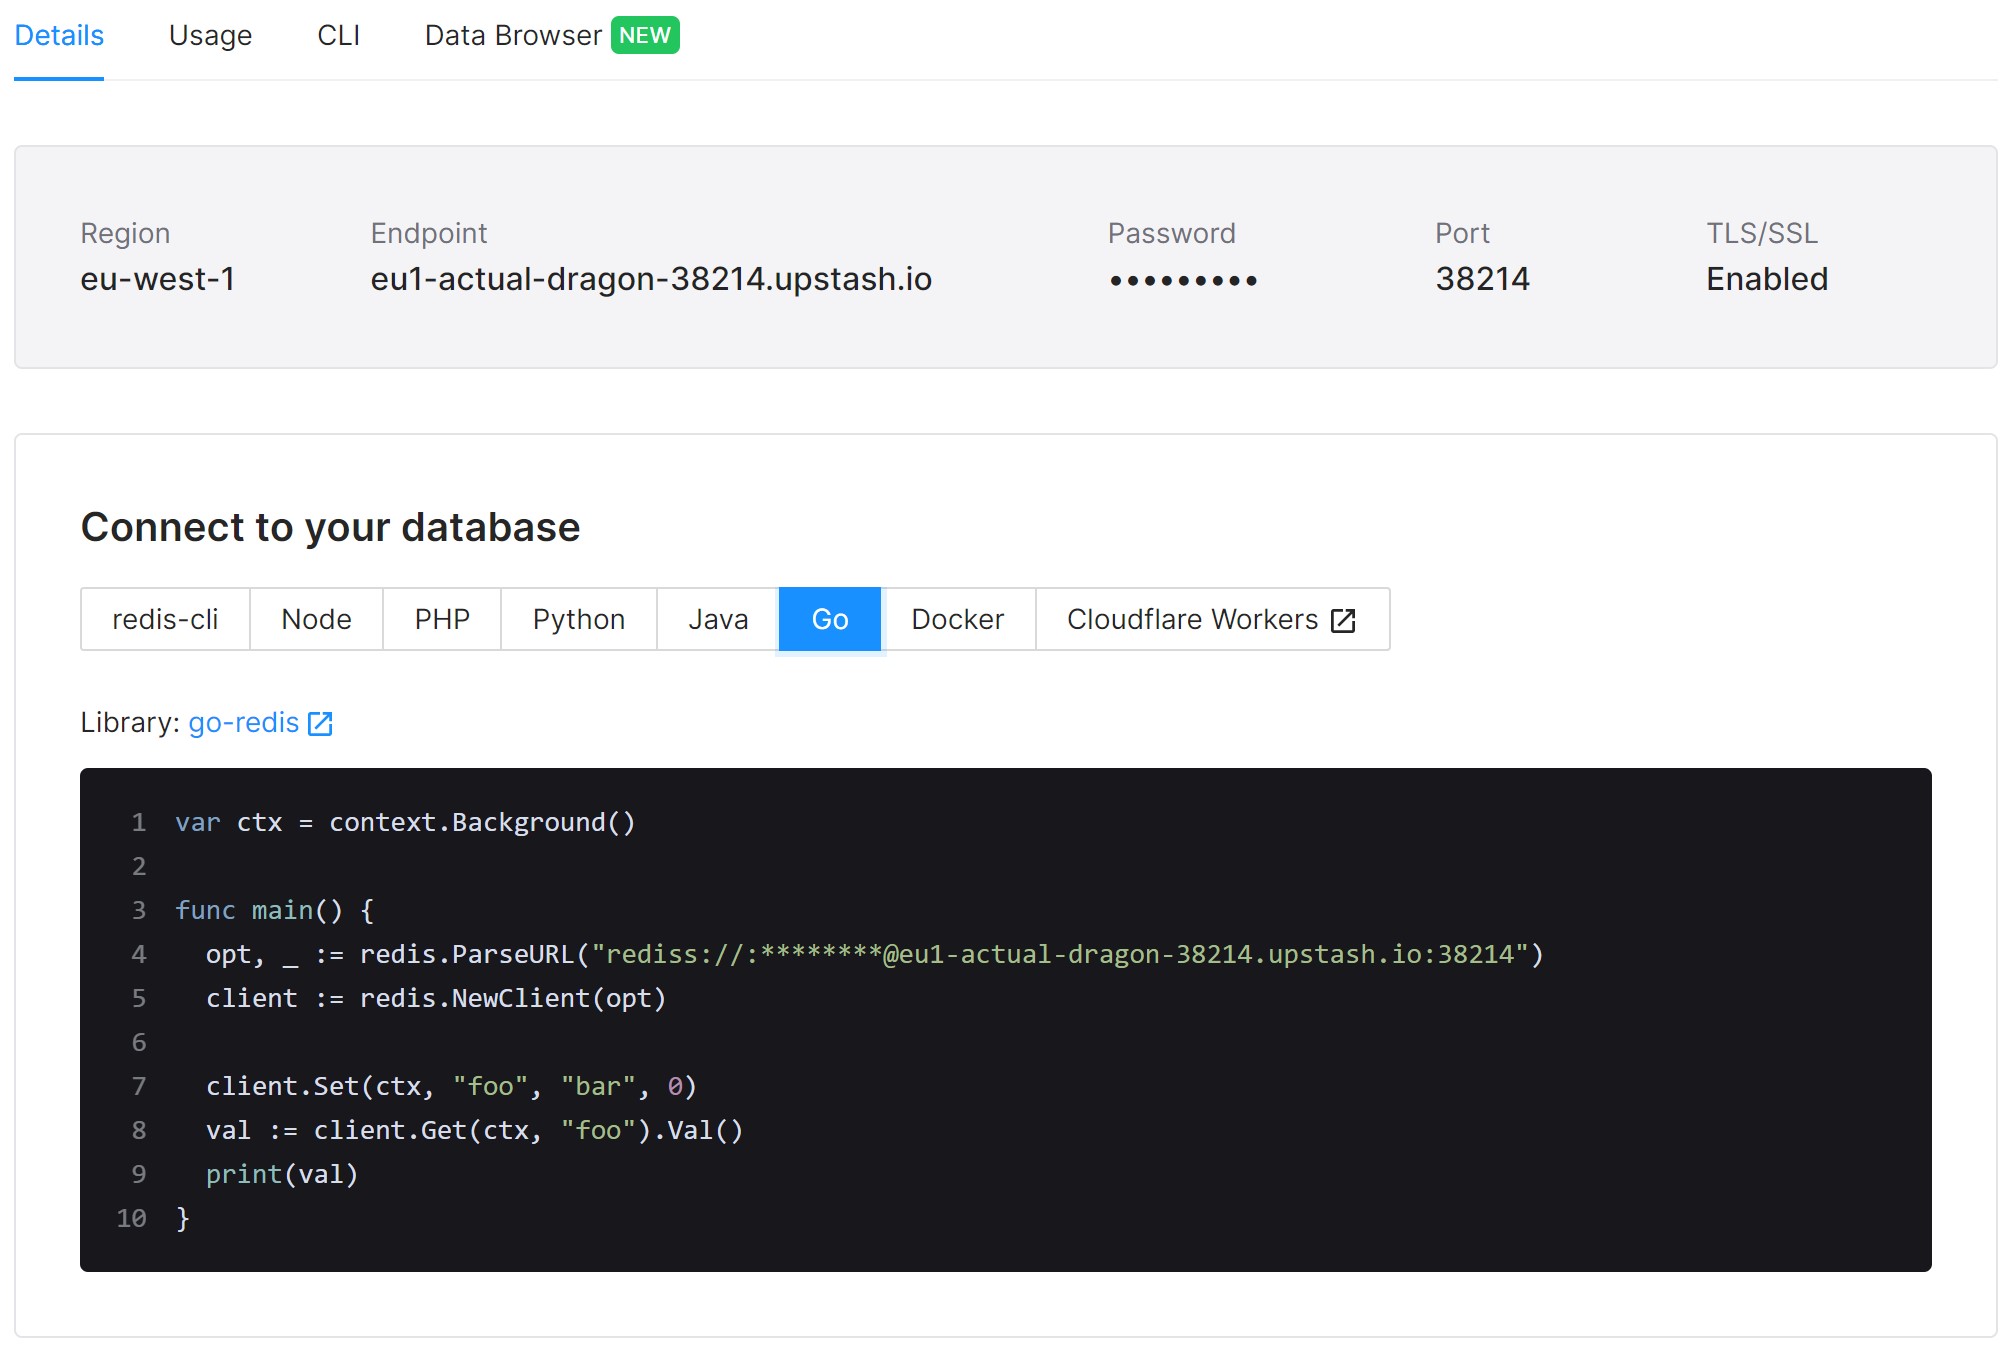Open the go-redis library link

click(243, 723)
